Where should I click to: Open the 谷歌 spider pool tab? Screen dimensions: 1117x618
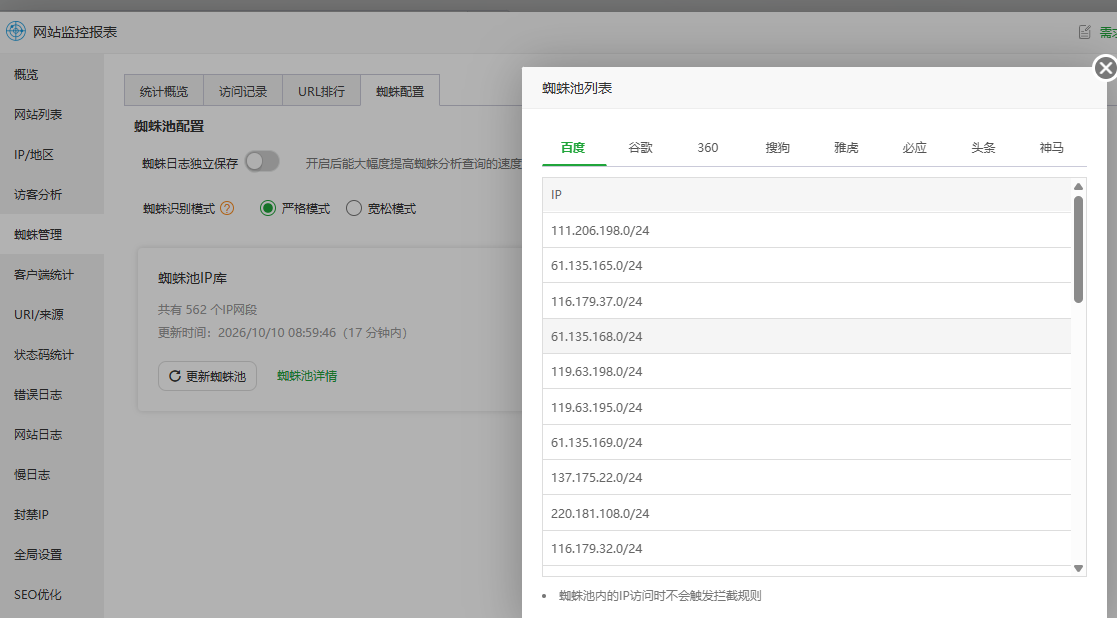(640, 147)
